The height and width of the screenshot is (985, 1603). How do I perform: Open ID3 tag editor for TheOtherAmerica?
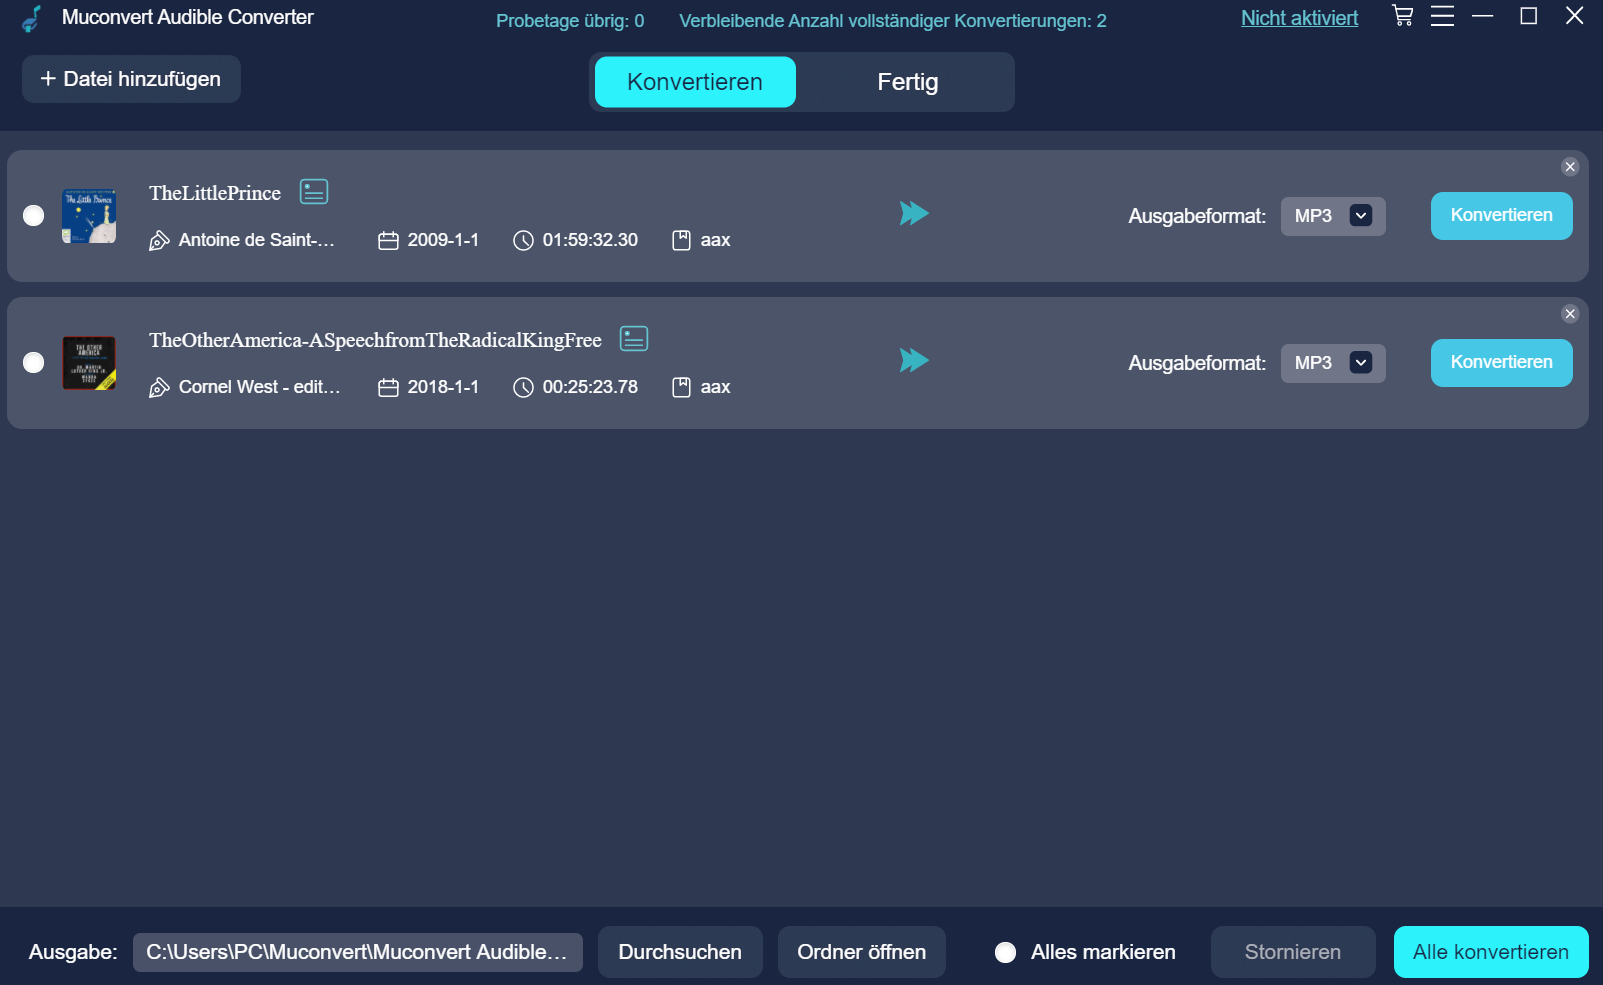634,338
